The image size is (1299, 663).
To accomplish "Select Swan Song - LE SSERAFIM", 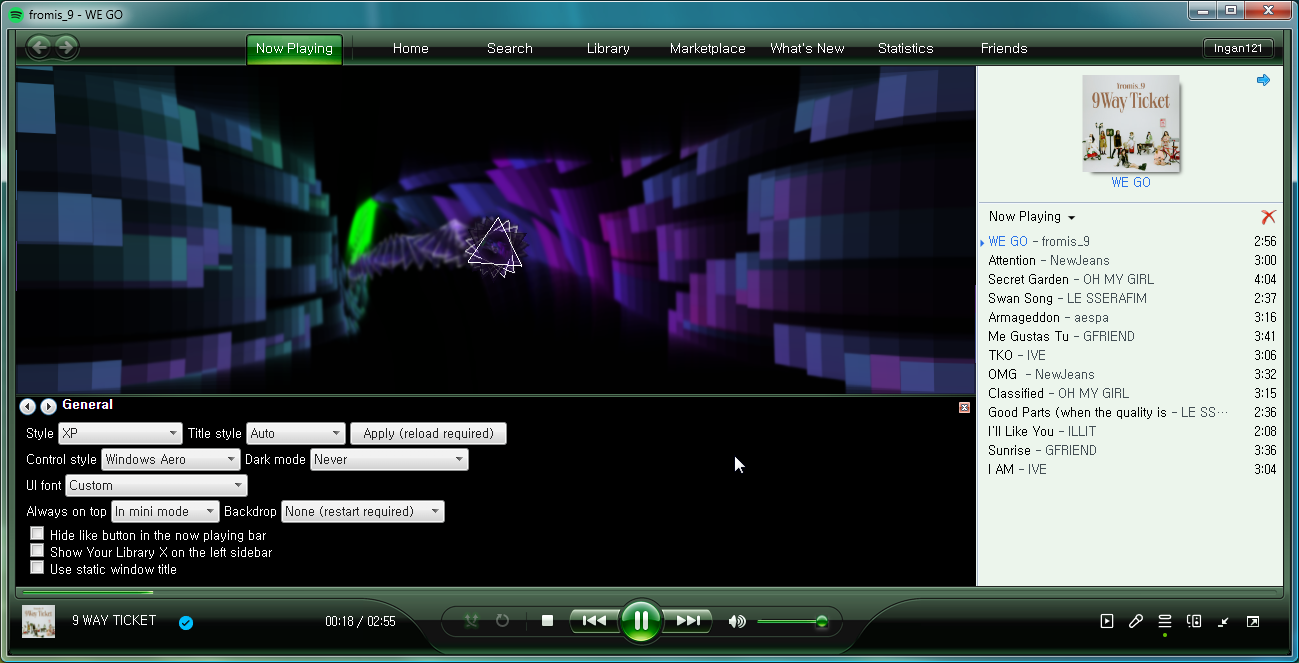I will click(x=1131, y=298).
